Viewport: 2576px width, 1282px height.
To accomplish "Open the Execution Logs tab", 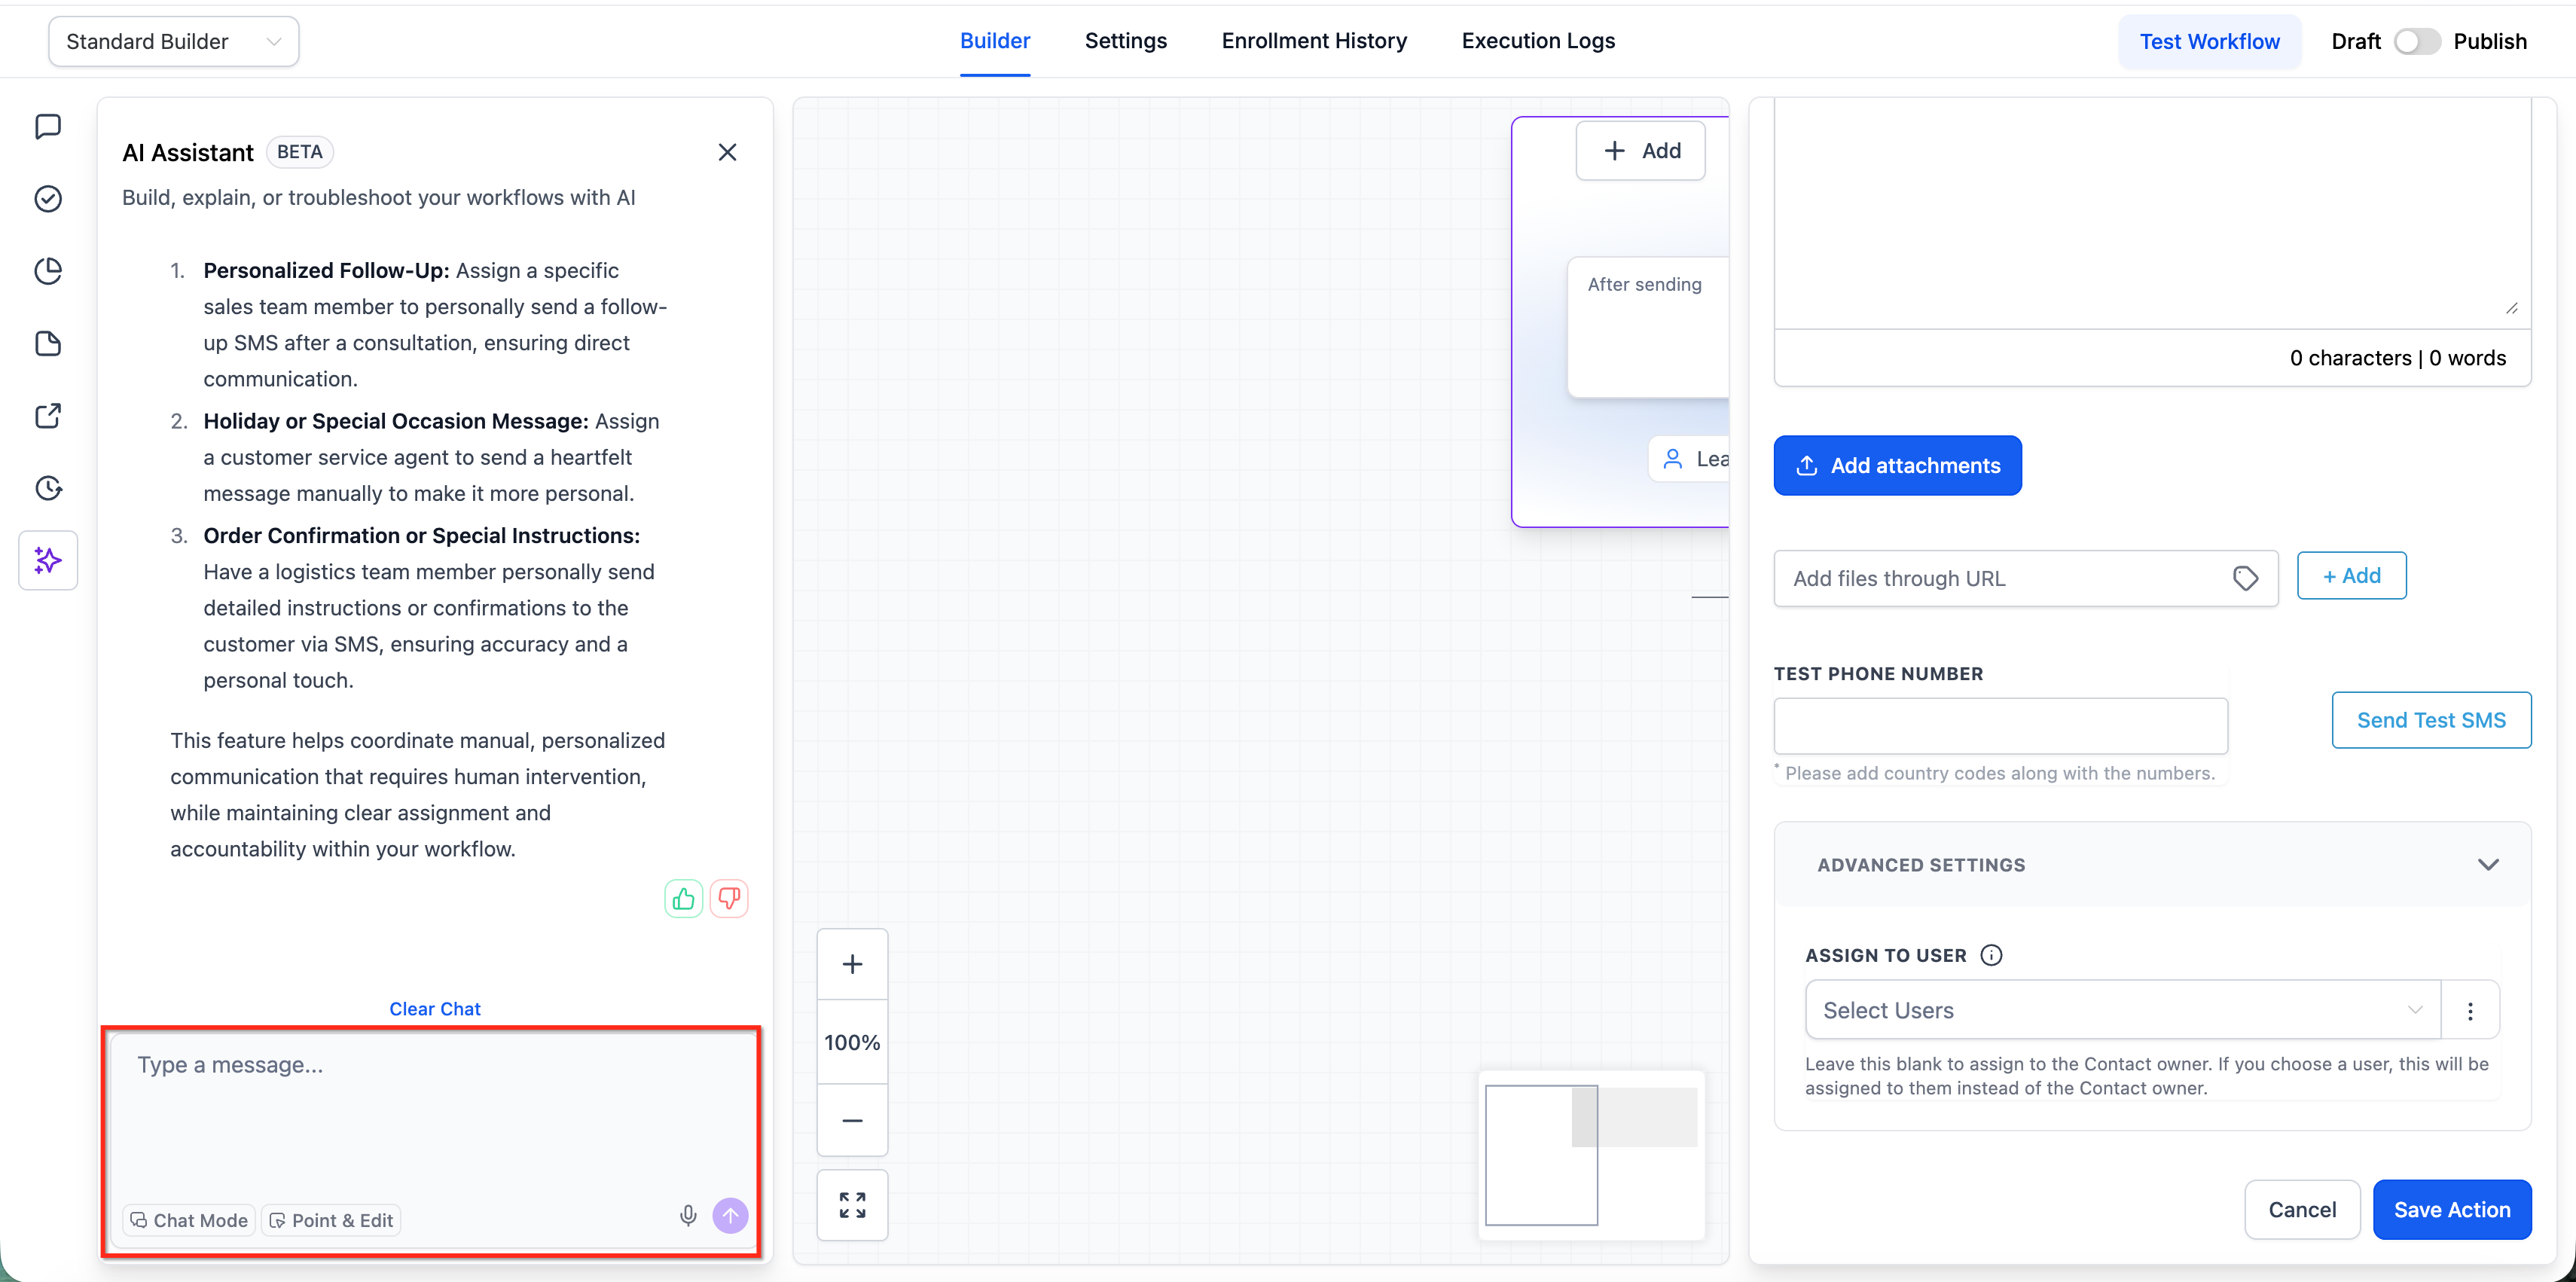I will pyautogui.click(x=1537, y=41).
